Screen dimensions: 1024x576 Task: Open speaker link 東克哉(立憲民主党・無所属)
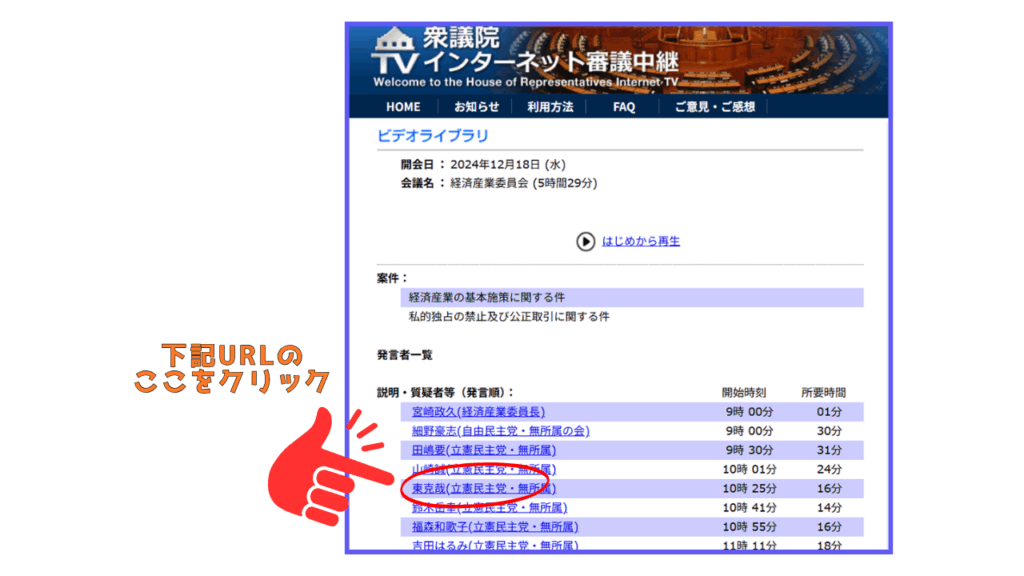[x=484, y=488]
